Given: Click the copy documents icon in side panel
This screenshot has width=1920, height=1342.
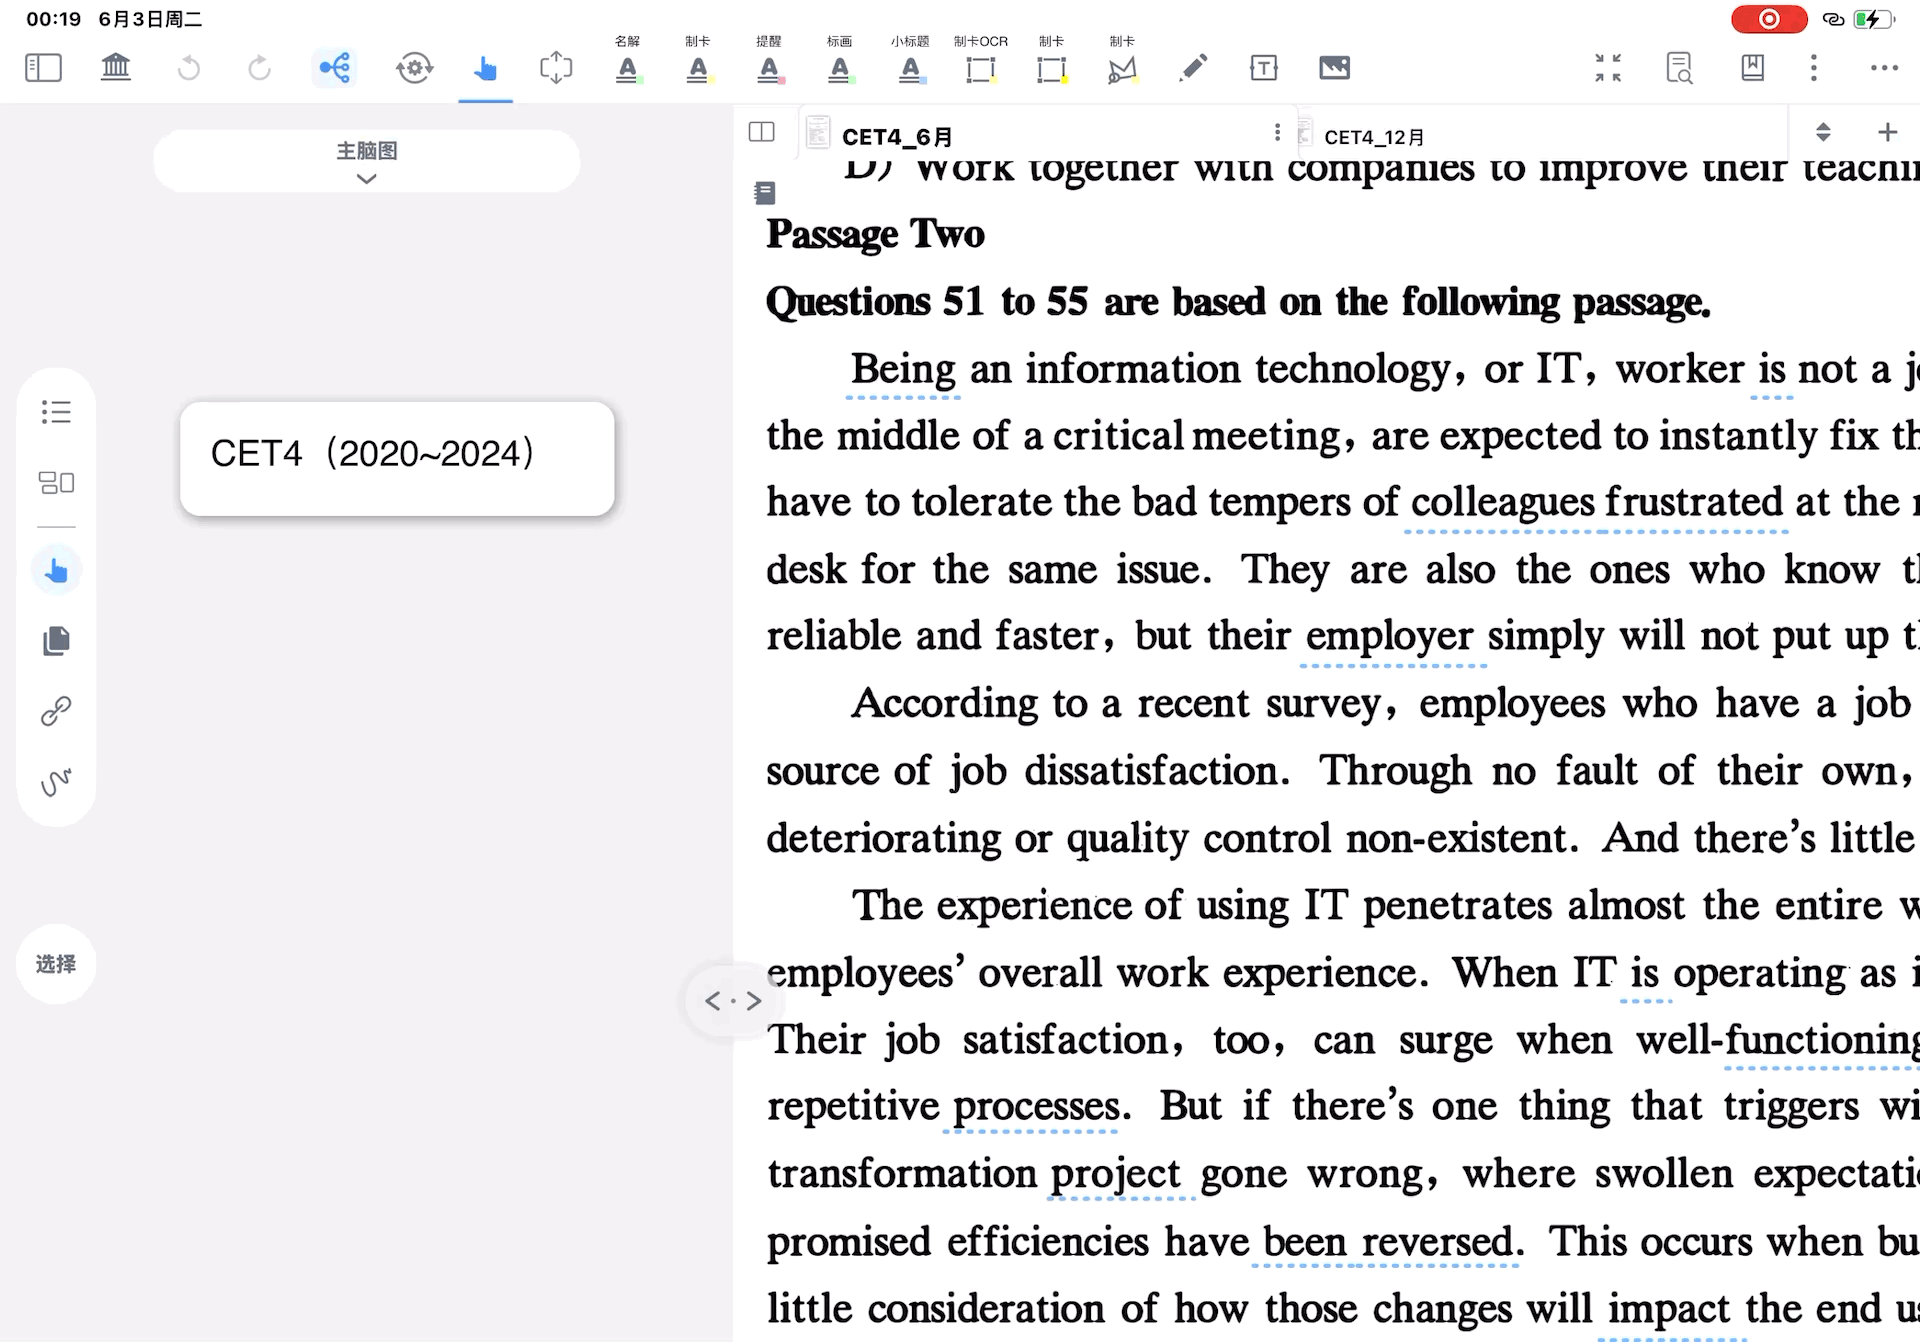Looking at the screenshot, I should coord(56,641).
